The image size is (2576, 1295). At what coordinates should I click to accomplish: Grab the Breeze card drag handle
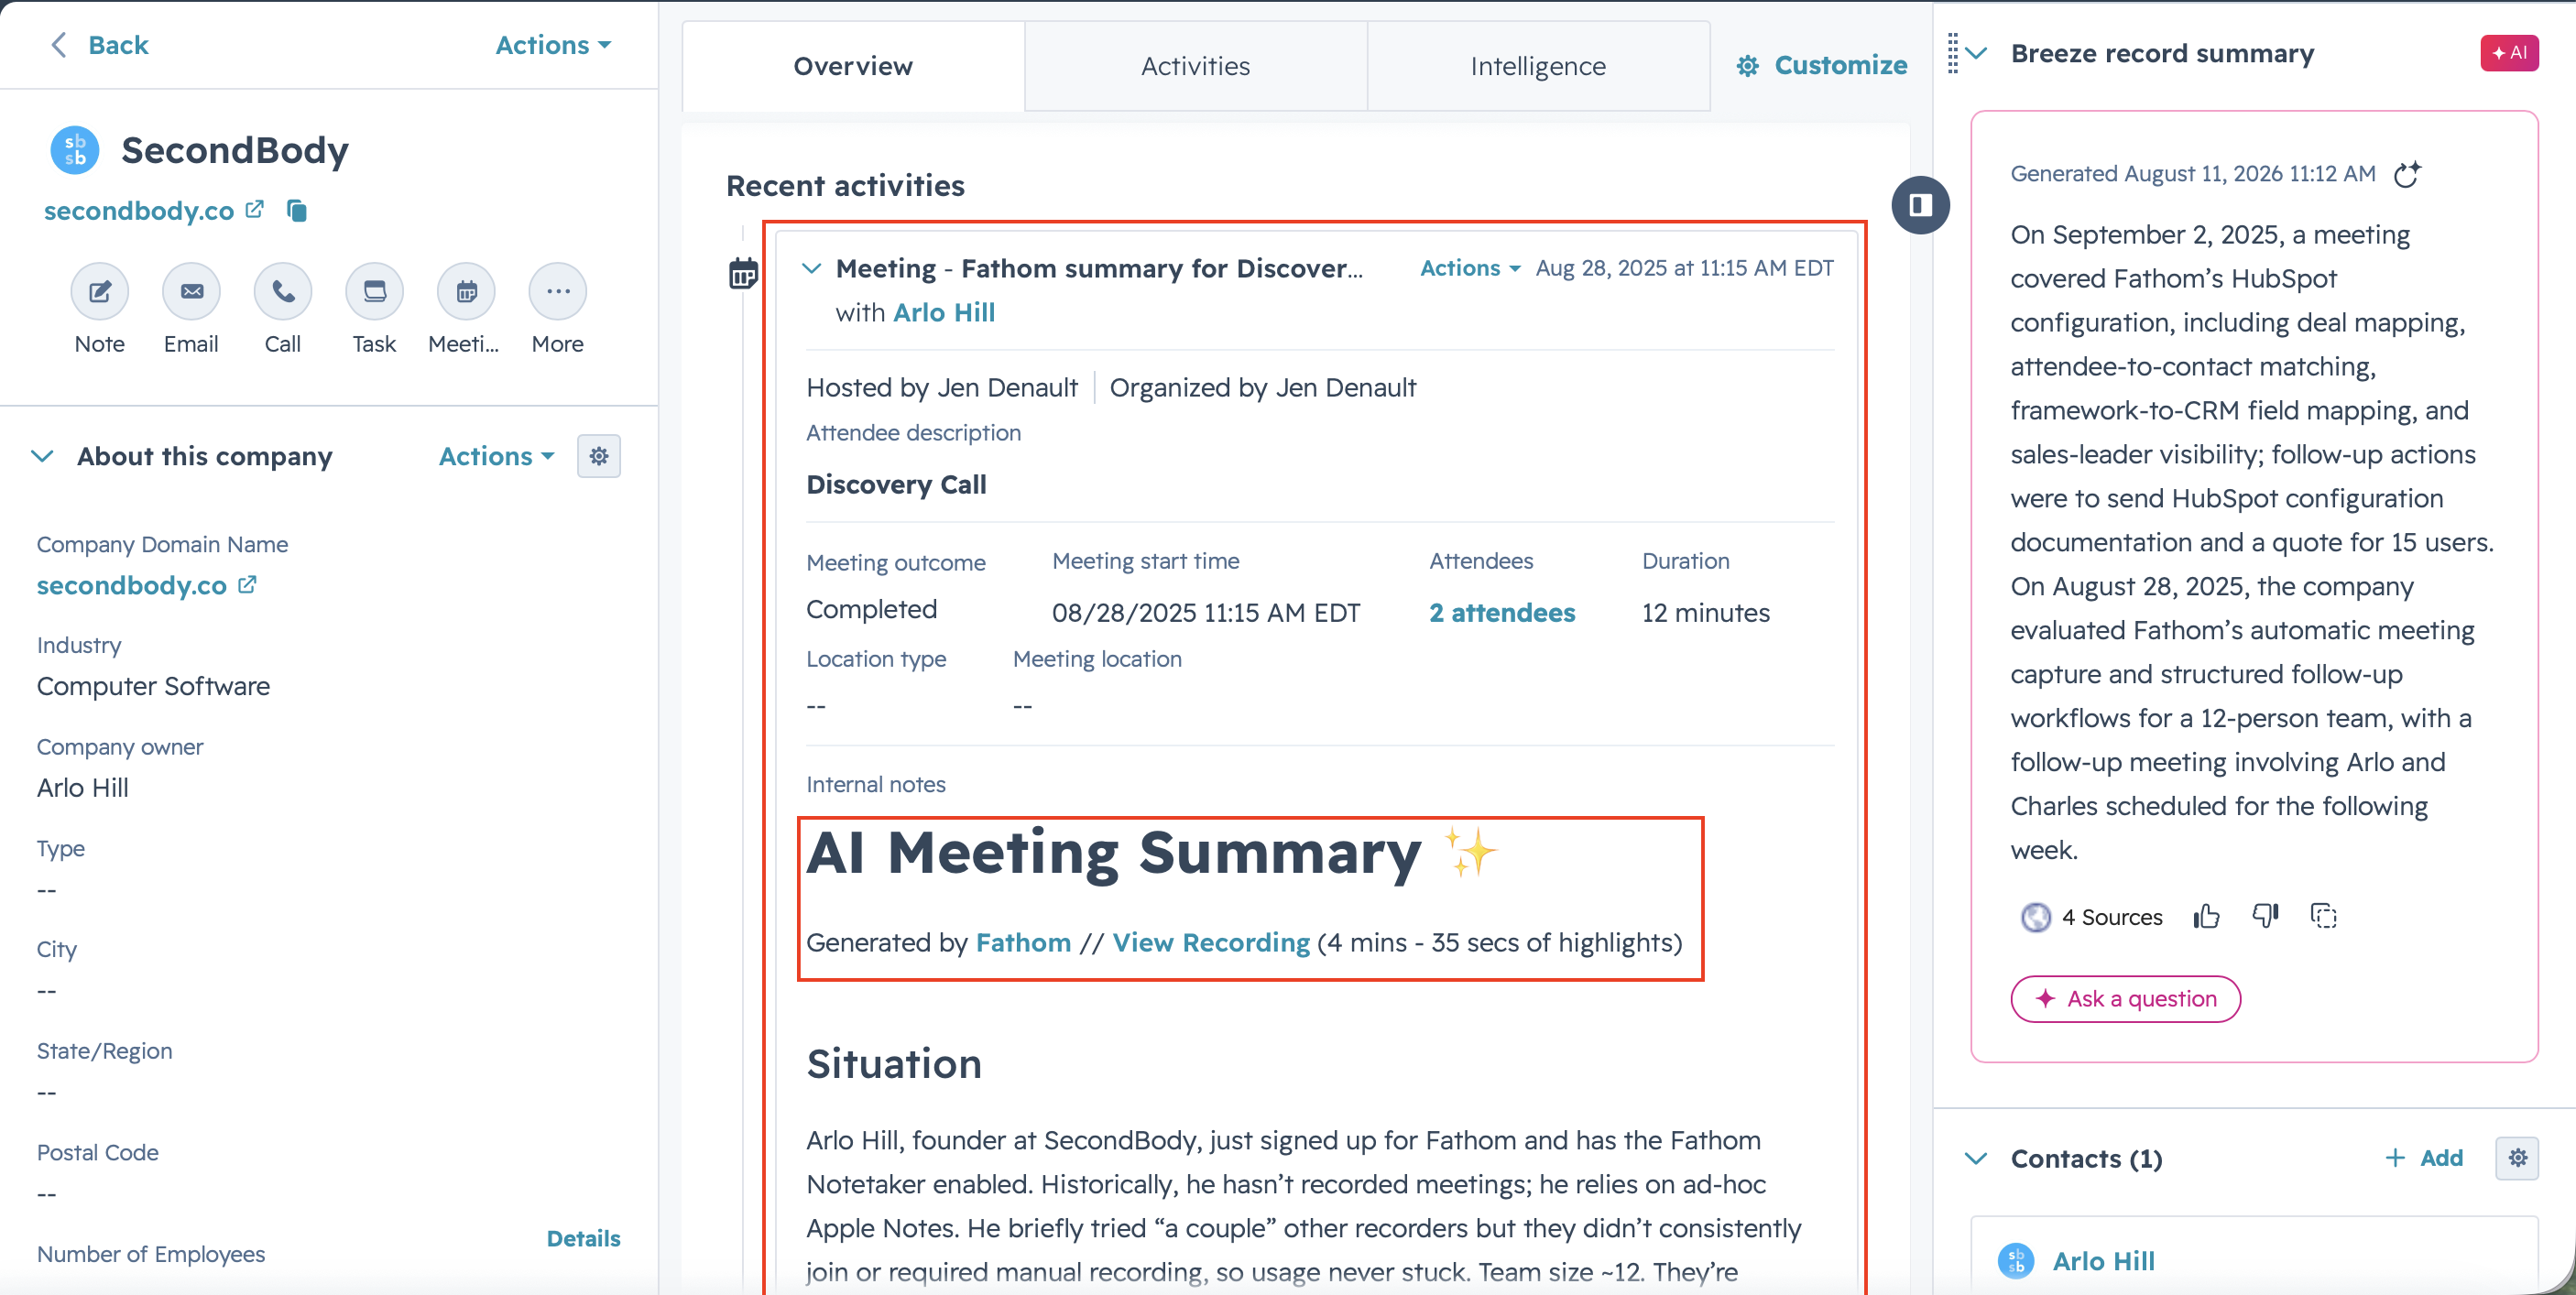click(x=1952, y=53)
